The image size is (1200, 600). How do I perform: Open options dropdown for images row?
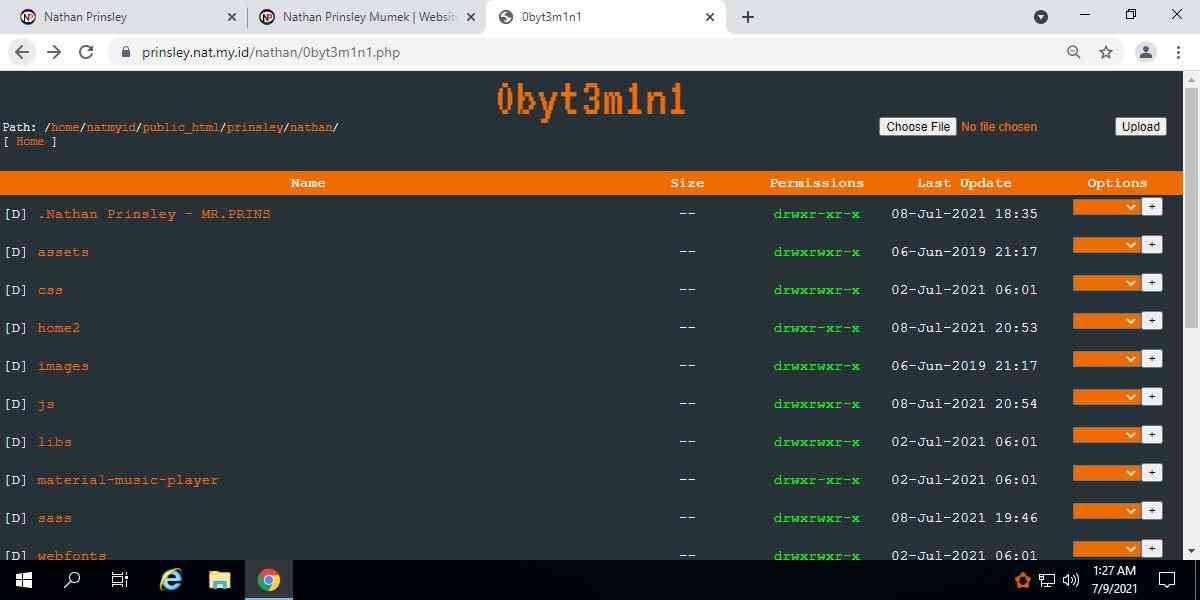1106,359
